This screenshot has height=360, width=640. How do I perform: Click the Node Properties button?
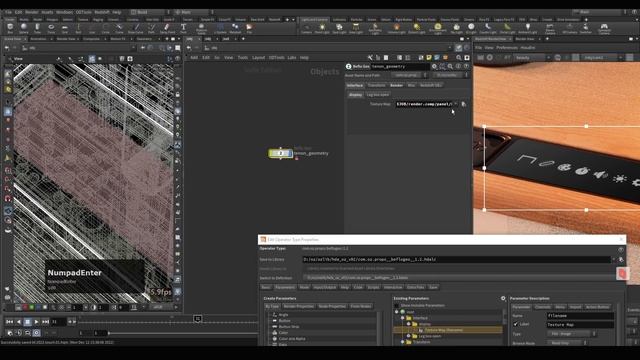(332, 306)
